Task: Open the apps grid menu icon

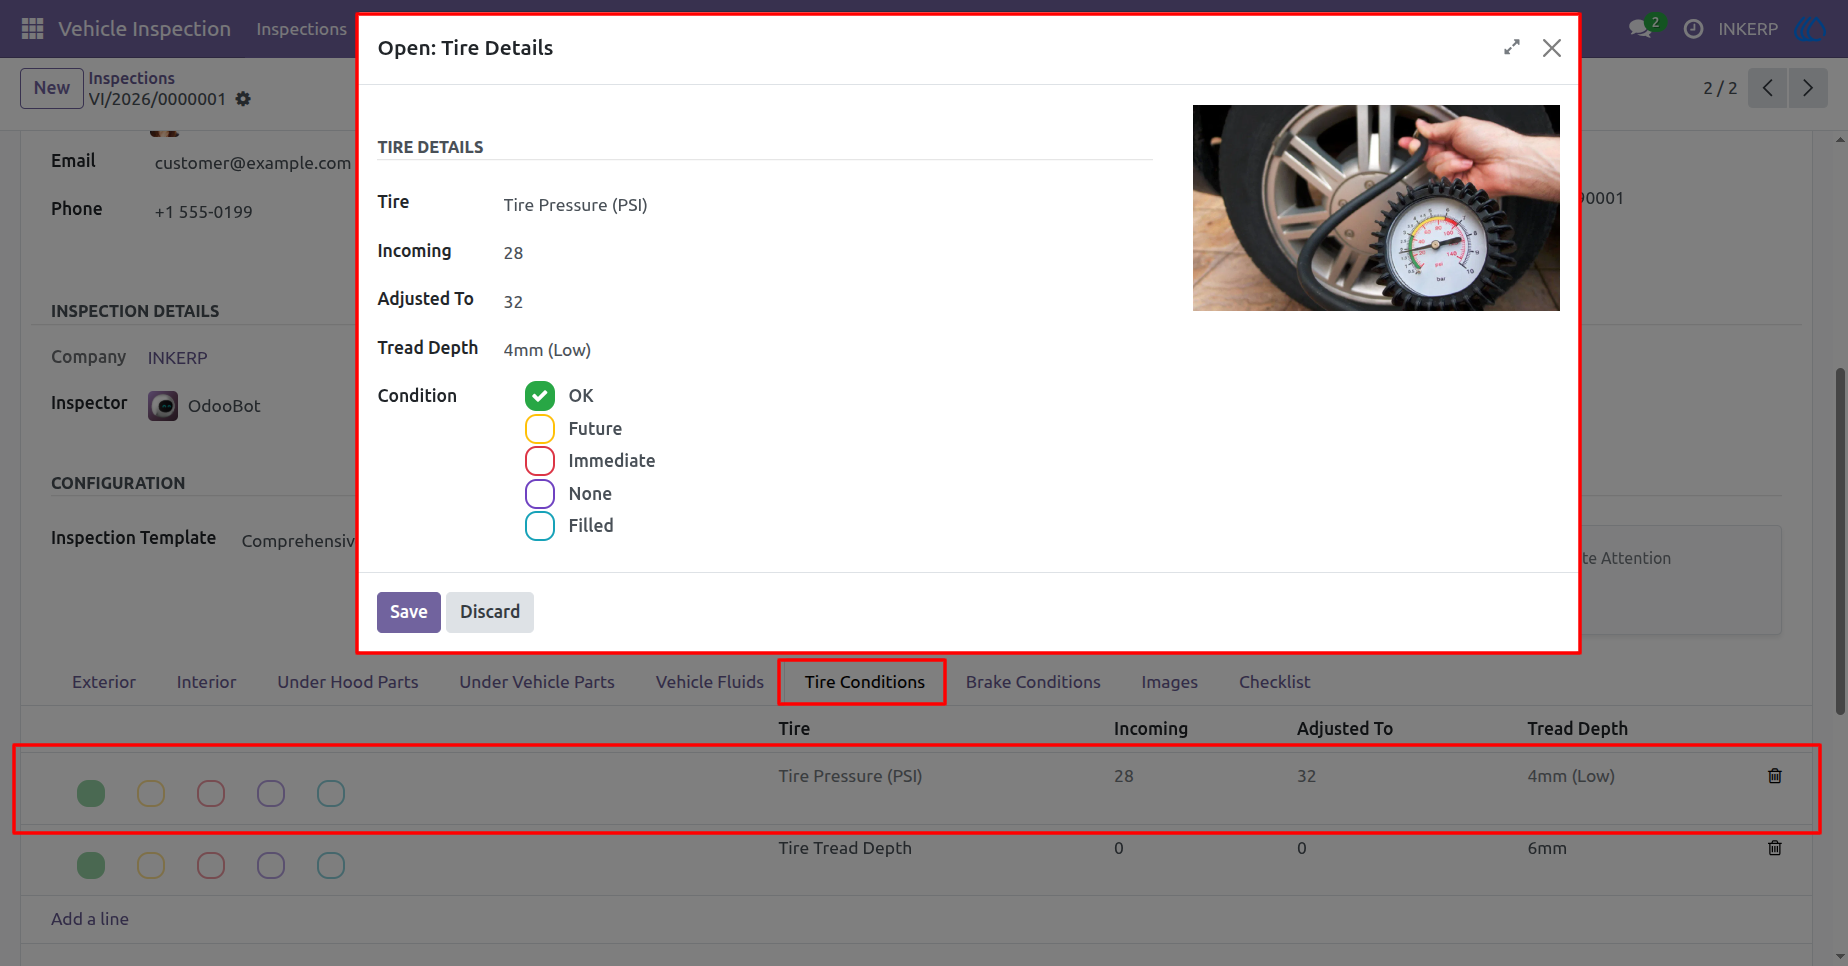Action: point(32,29)
